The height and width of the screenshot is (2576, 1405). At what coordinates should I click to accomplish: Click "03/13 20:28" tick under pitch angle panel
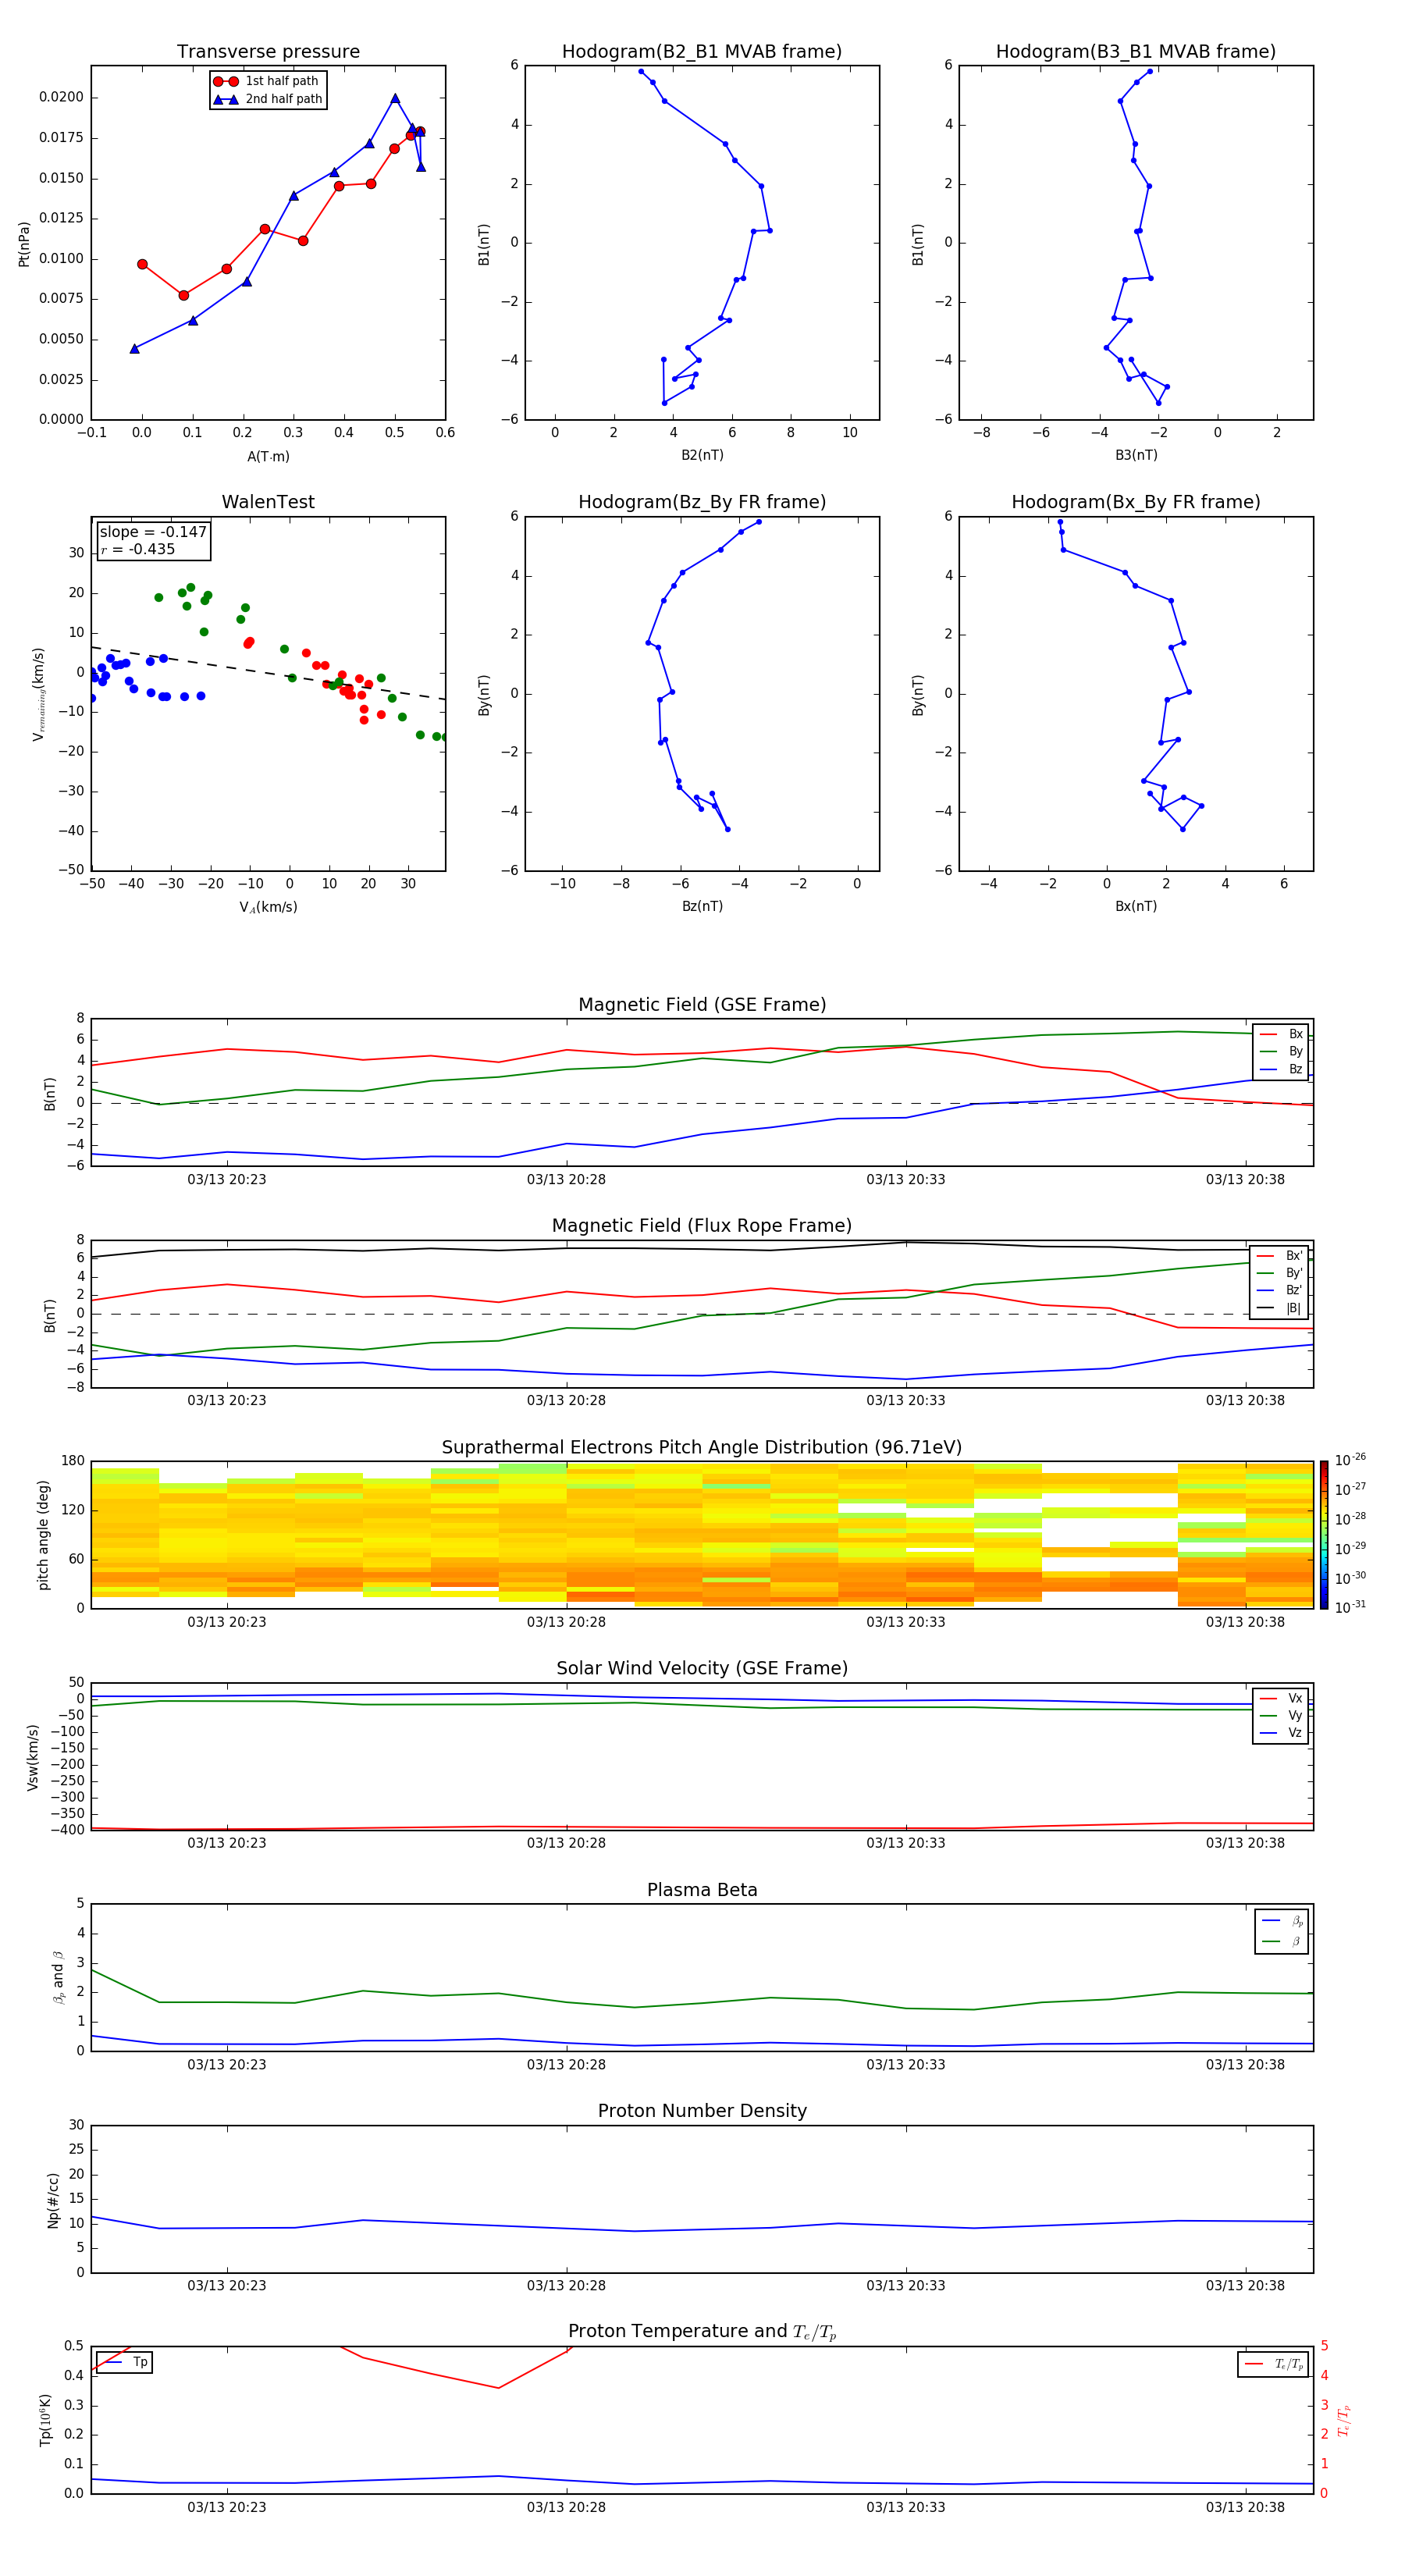click(x=566, y=1622)
